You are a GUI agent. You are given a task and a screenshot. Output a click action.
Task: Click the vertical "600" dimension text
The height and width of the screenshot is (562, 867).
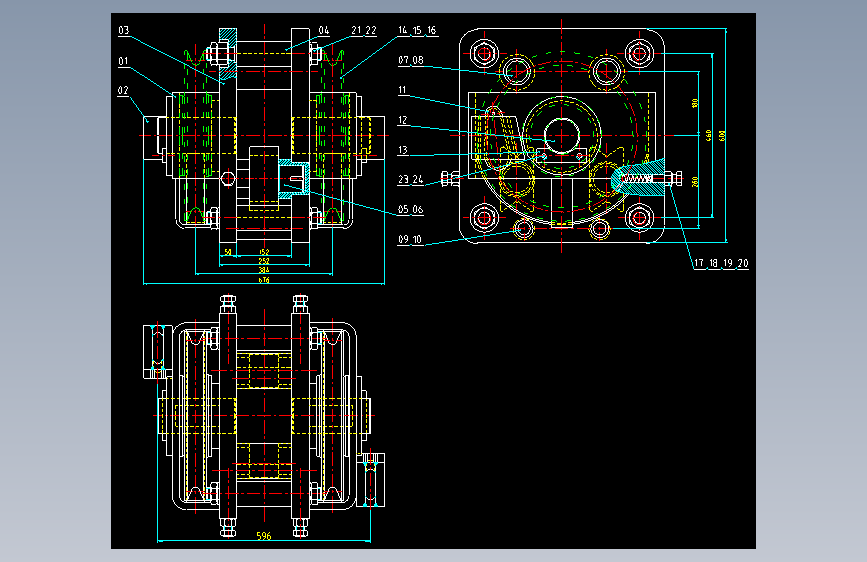pos(722,136)
